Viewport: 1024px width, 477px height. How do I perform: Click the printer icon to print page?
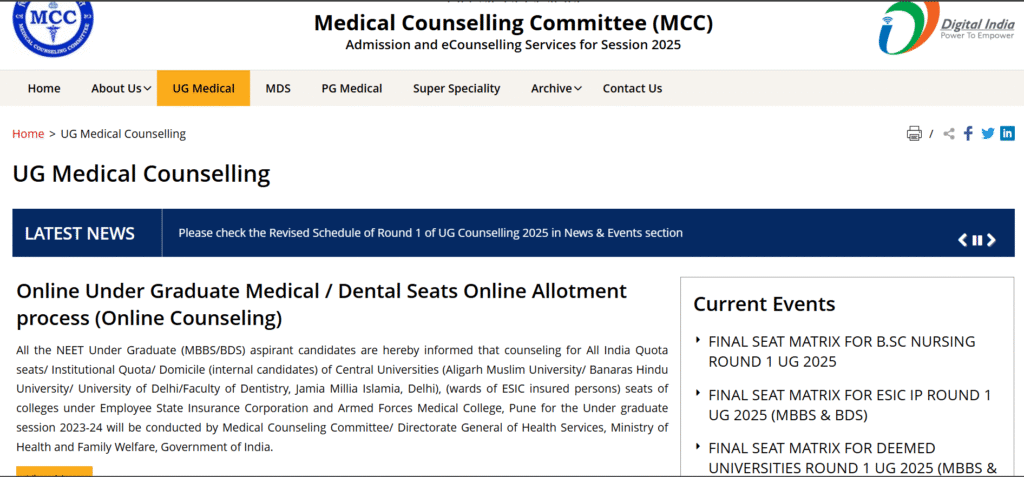914,134
